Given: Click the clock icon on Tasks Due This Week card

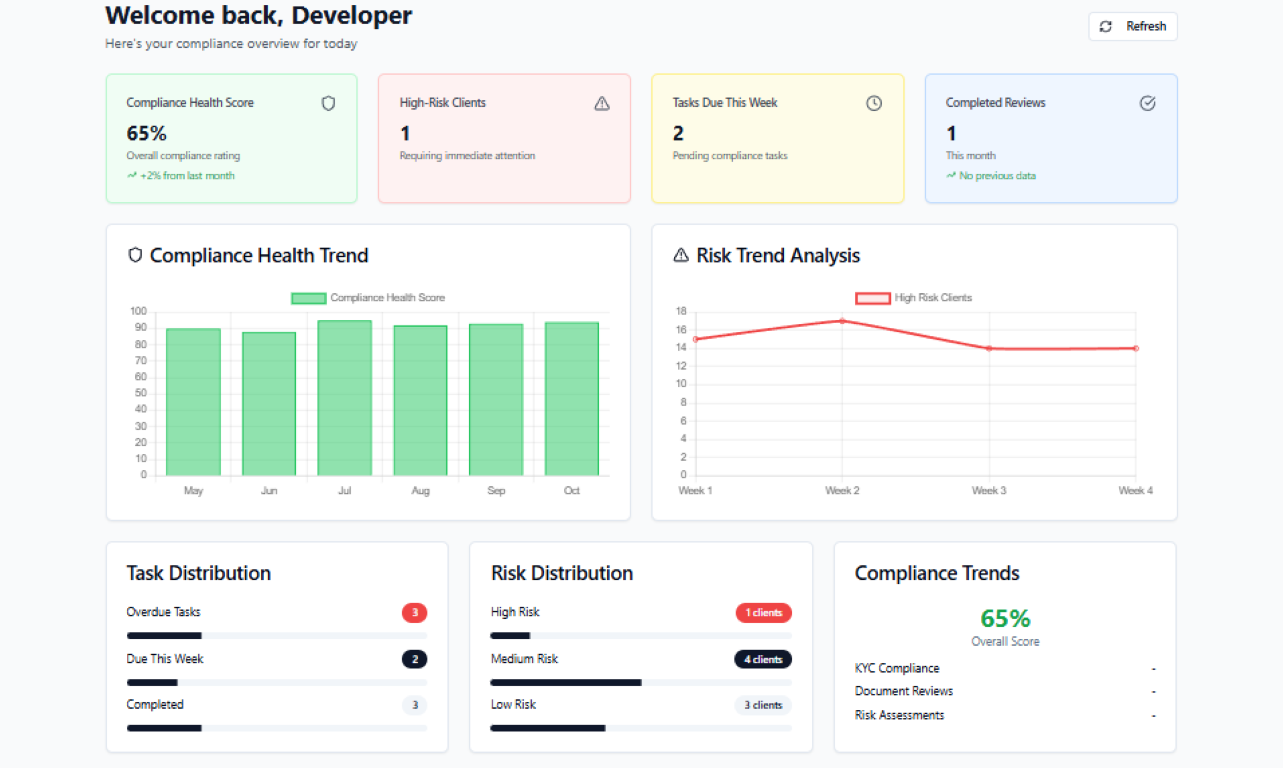Looking at the screenshot, I should click(x=874, y=102).
